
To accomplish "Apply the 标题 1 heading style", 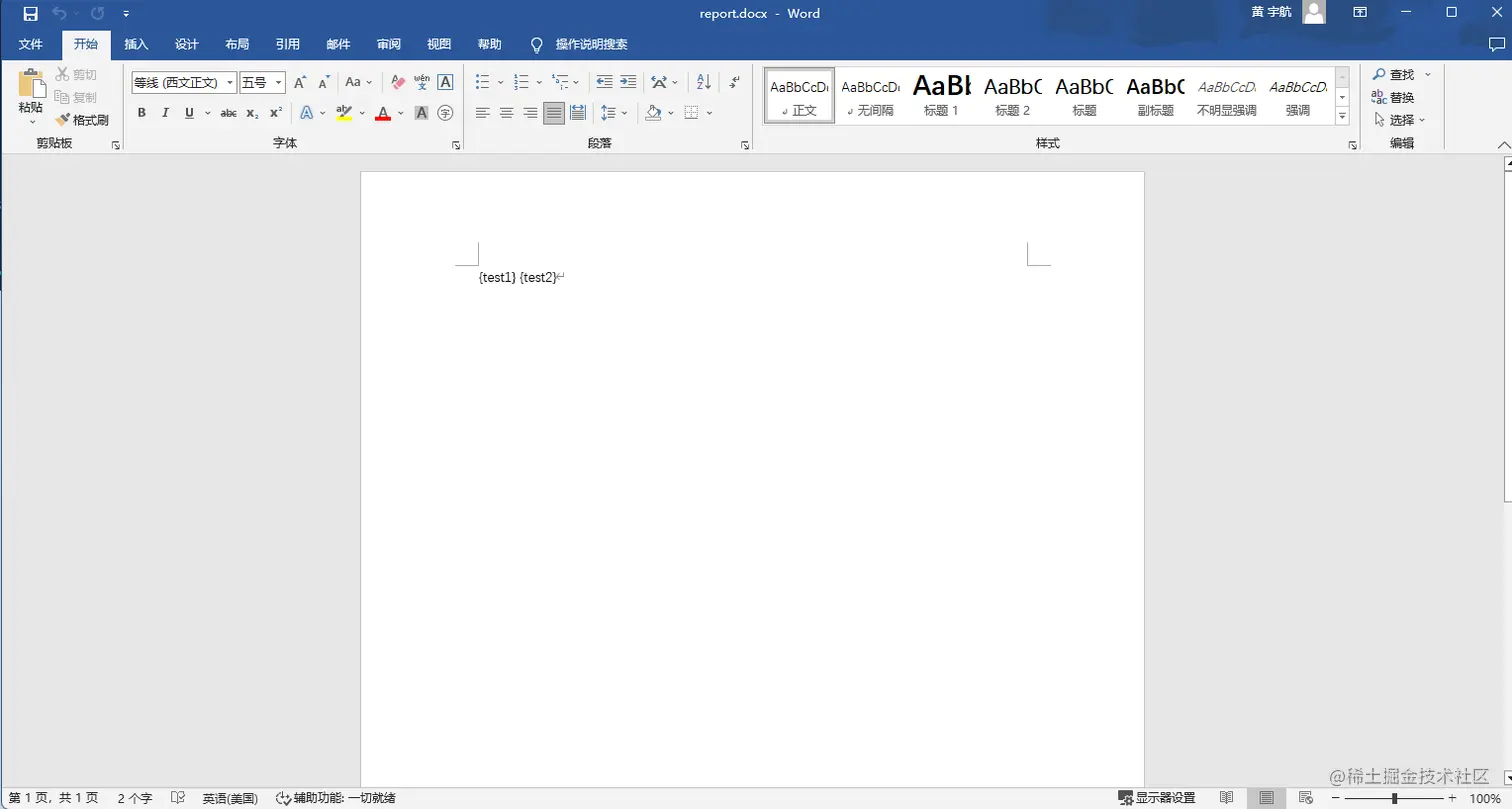I will pyautogui.click(x=942, y=95).
